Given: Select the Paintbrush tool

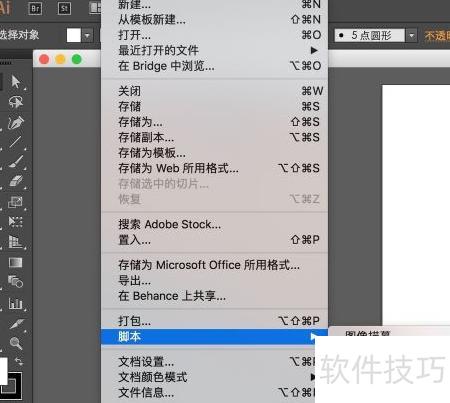Looking at the screenshot, I should [x=15, y=162].
